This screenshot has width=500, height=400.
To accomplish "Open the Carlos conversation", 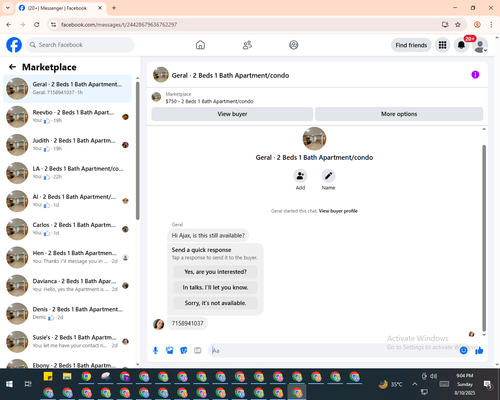I will point(67,229).
